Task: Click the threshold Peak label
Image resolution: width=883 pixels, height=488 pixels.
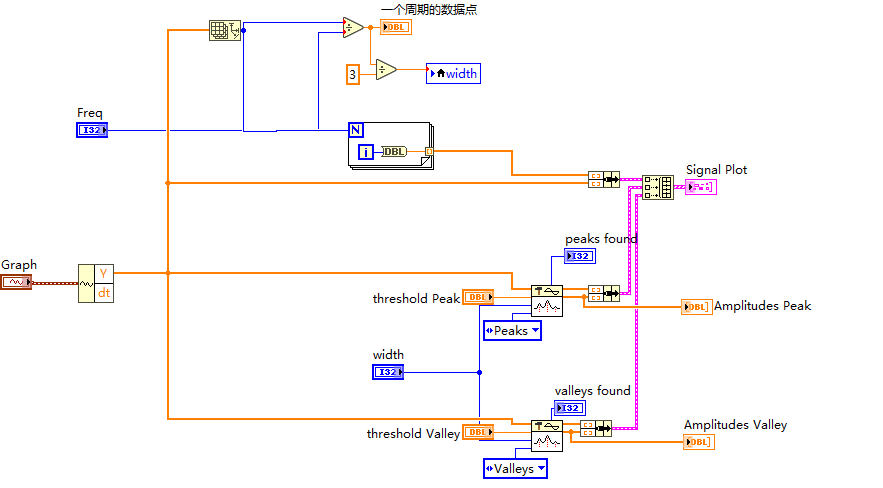Action: click(416, 298)
